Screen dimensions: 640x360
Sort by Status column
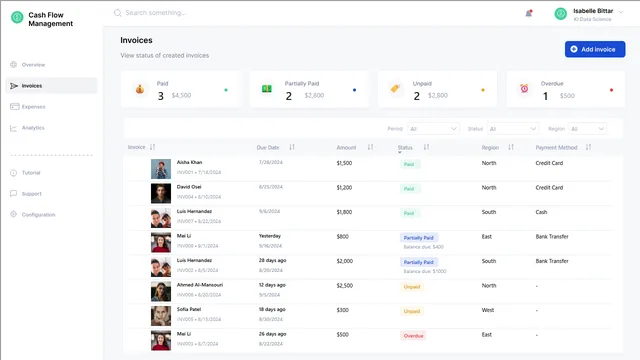[426, 147]
